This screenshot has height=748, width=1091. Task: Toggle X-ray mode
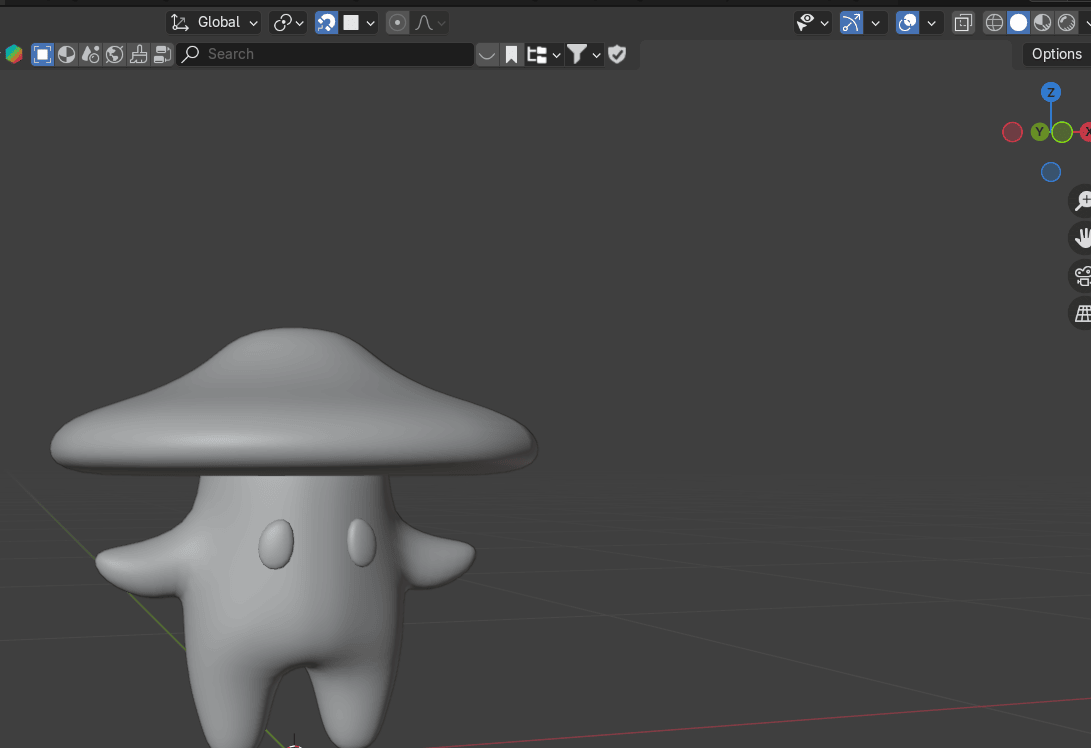coord(963,22)
